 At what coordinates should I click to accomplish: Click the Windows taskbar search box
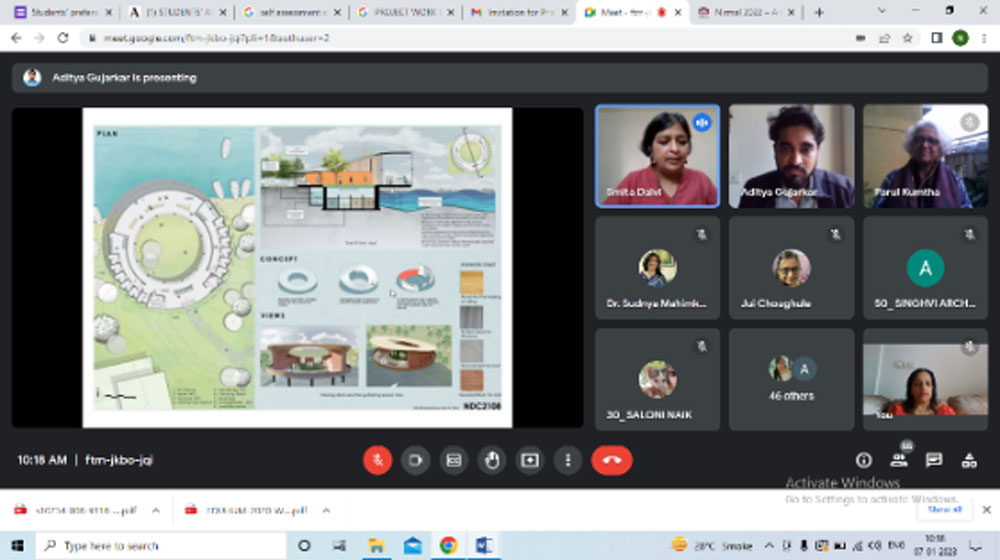[x=160, y=545]
